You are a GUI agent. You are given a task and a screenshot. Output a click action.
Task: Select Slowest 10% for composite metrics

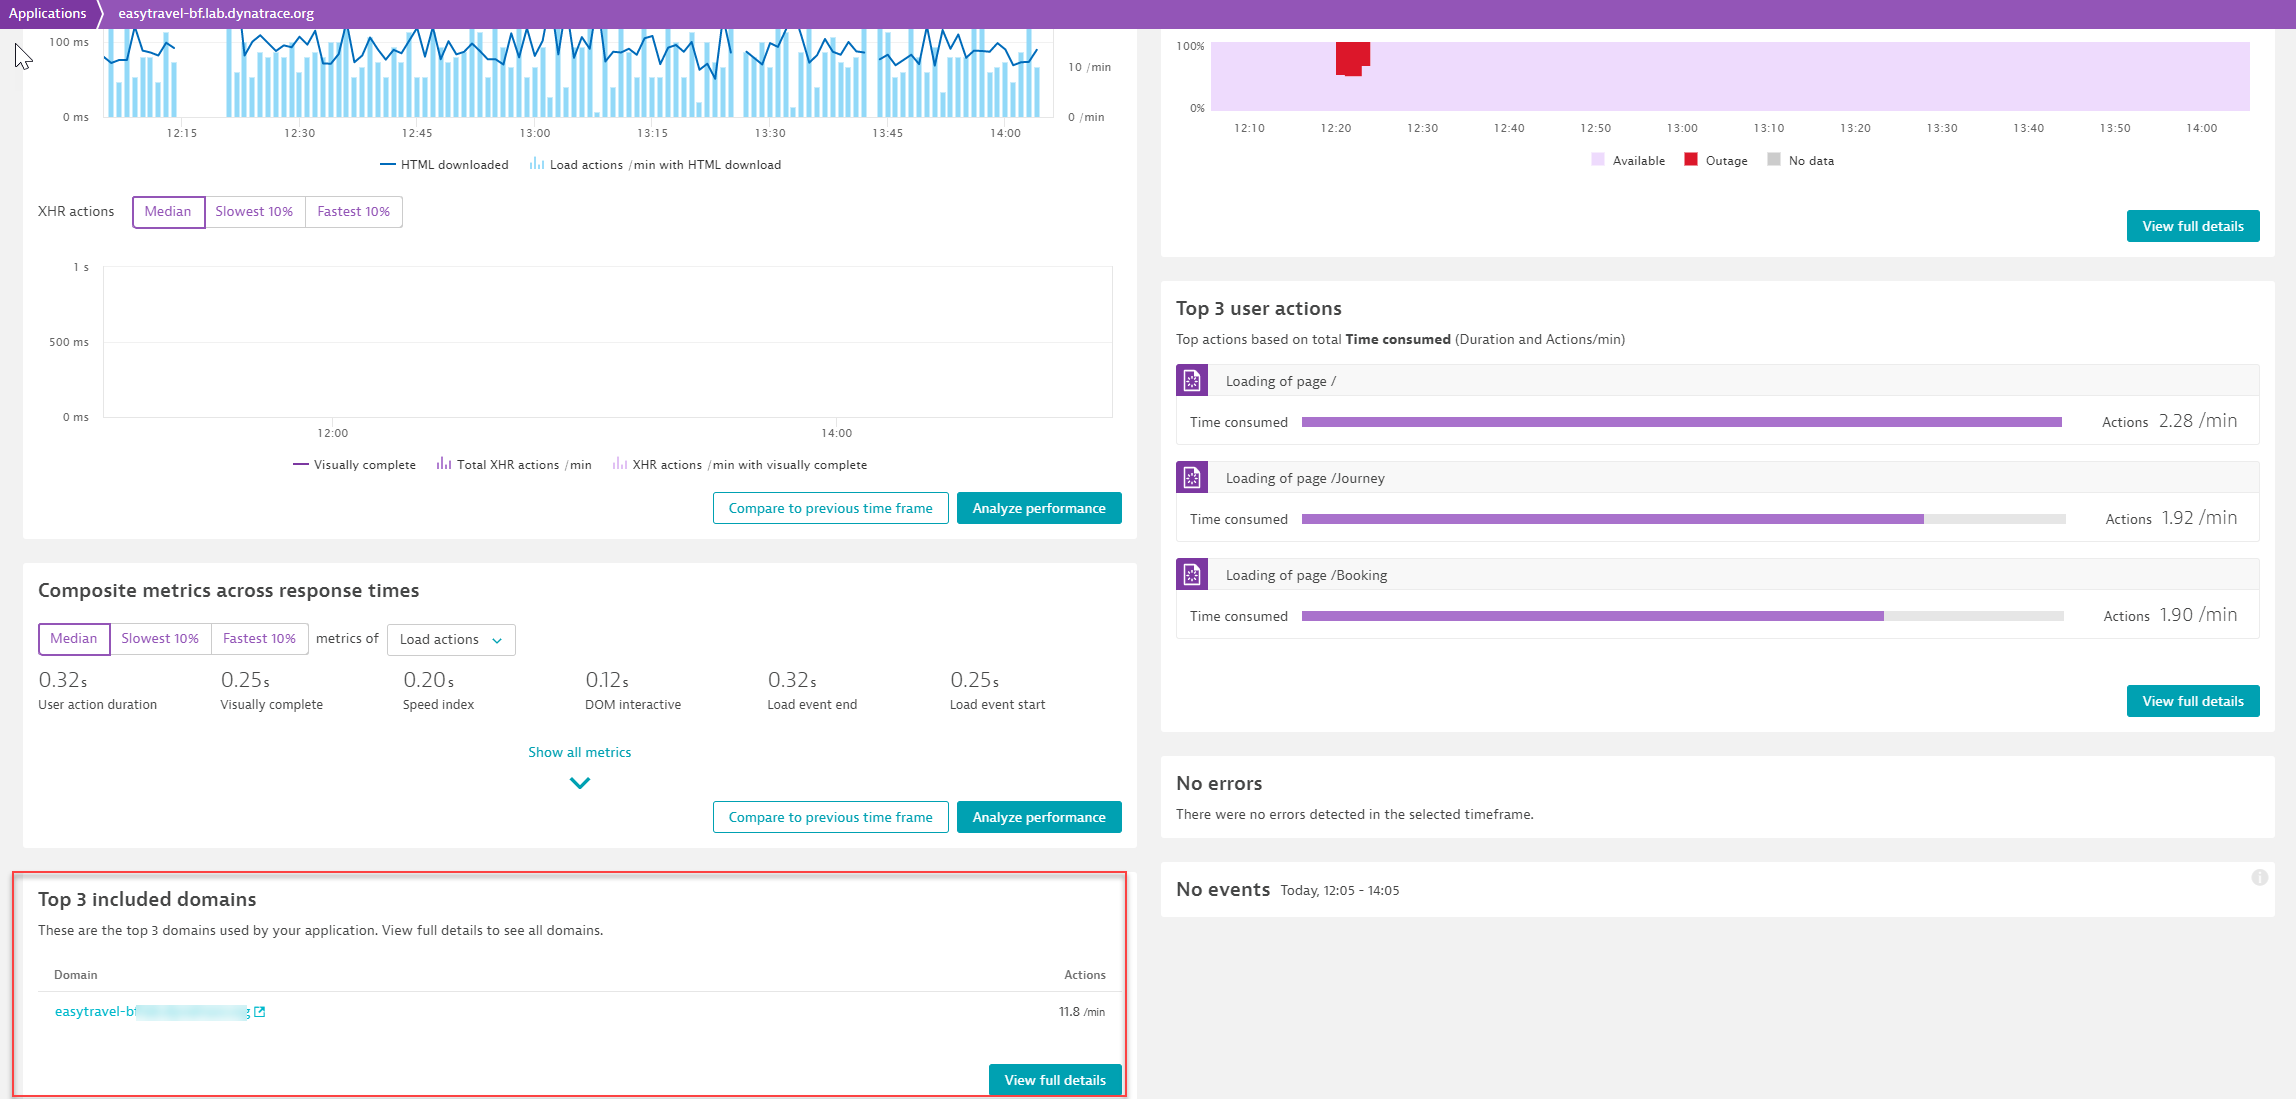click(160, 639)
